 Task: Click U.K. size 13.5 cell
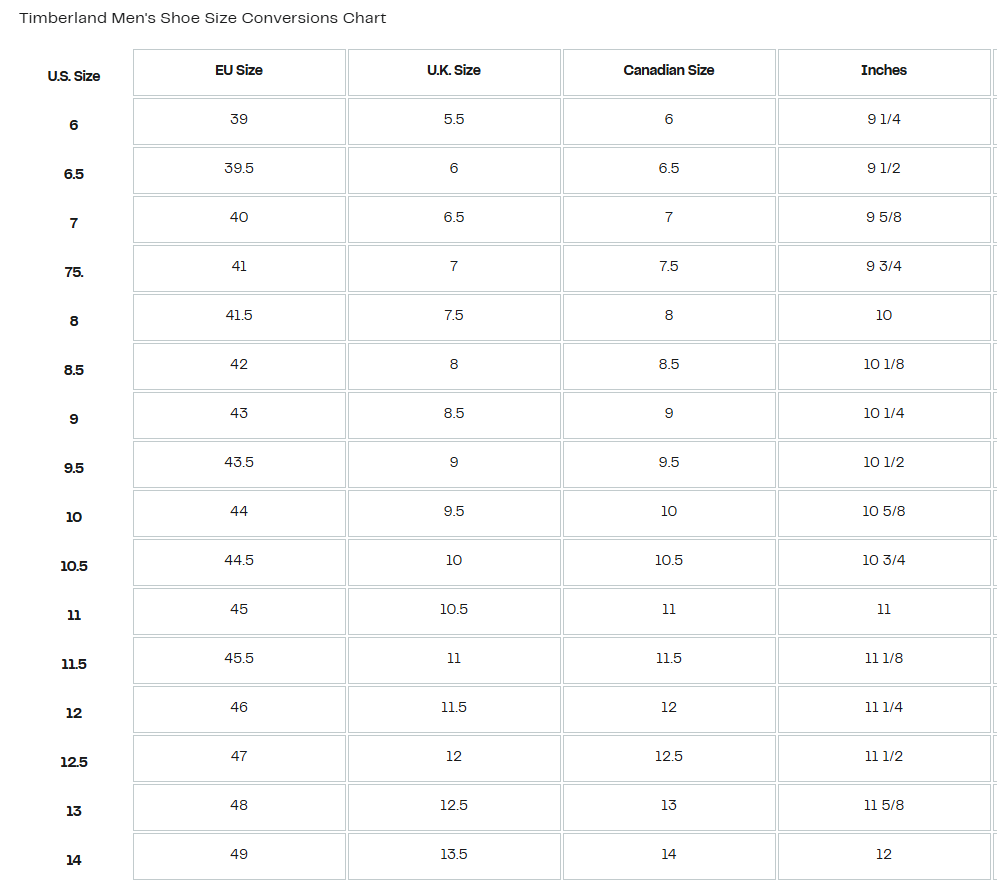tap(454, 855)
